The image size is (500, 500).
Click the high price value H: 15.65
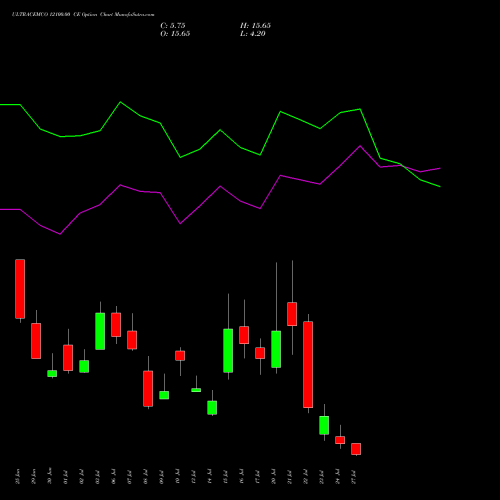tap(255, 26)
